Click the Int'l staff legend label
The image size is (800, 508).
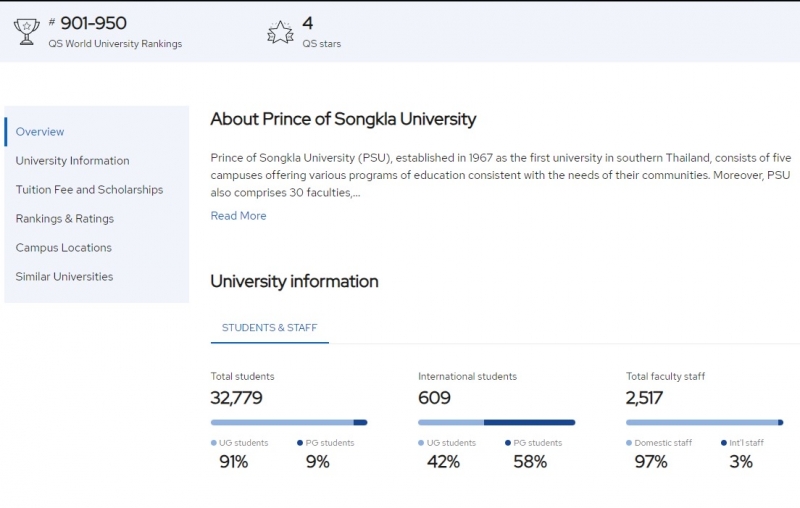pos(746,443)
